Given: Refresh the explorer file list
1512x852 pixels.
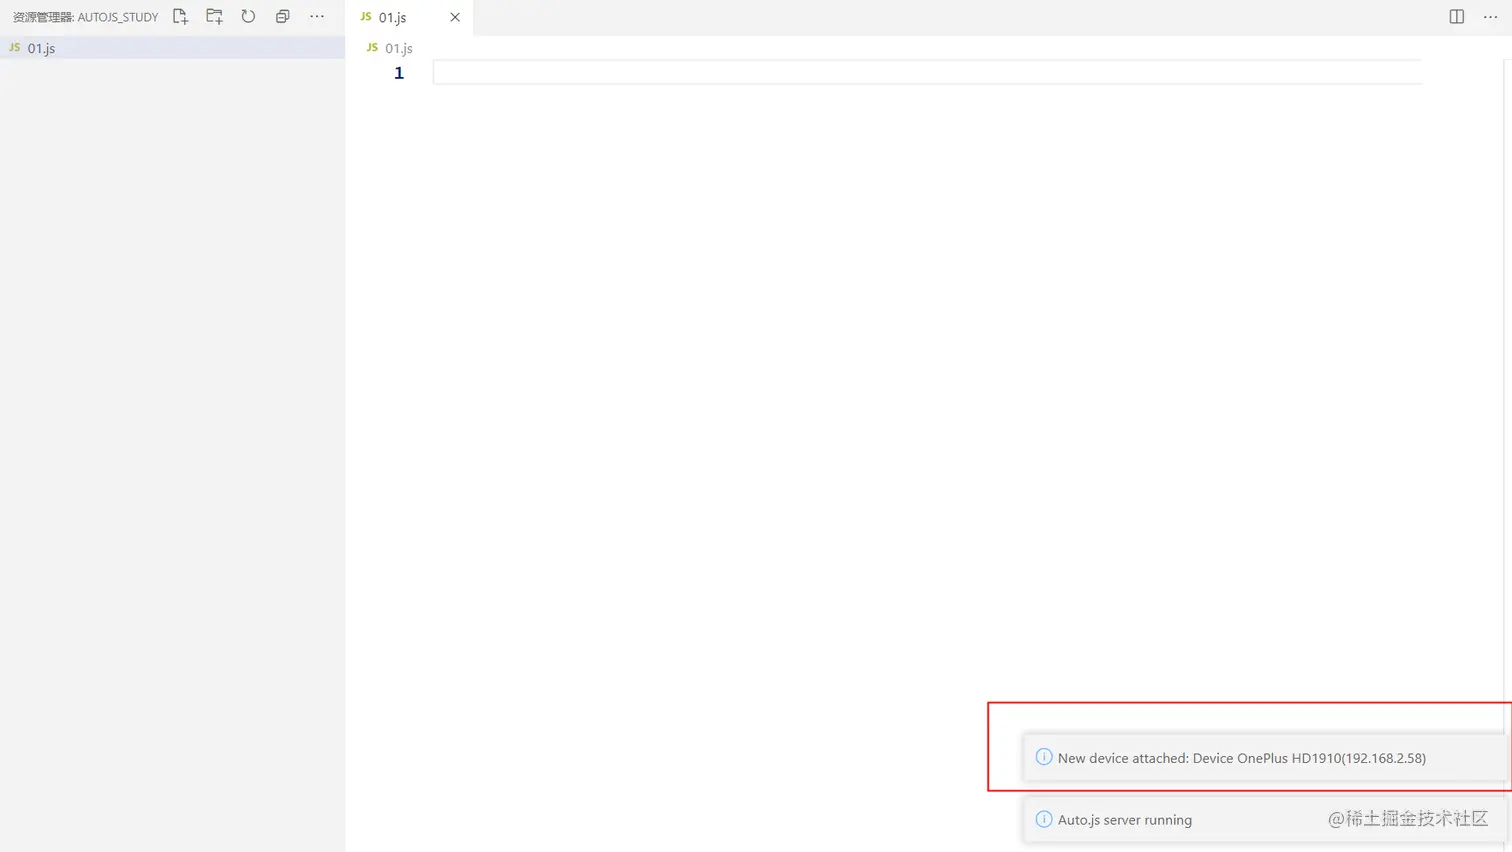Looking at the screenshot, I should coord(248,16).
